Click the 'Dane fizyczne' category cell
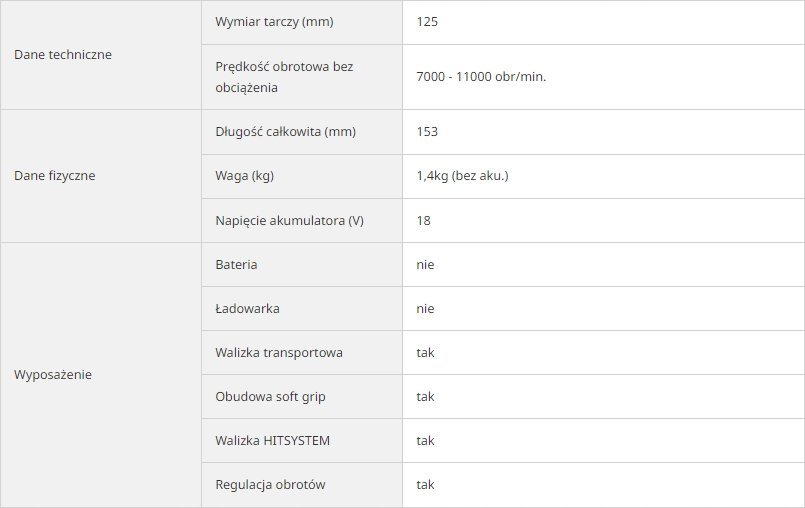The width and height of the screenshot is (805, 508). 55,176
